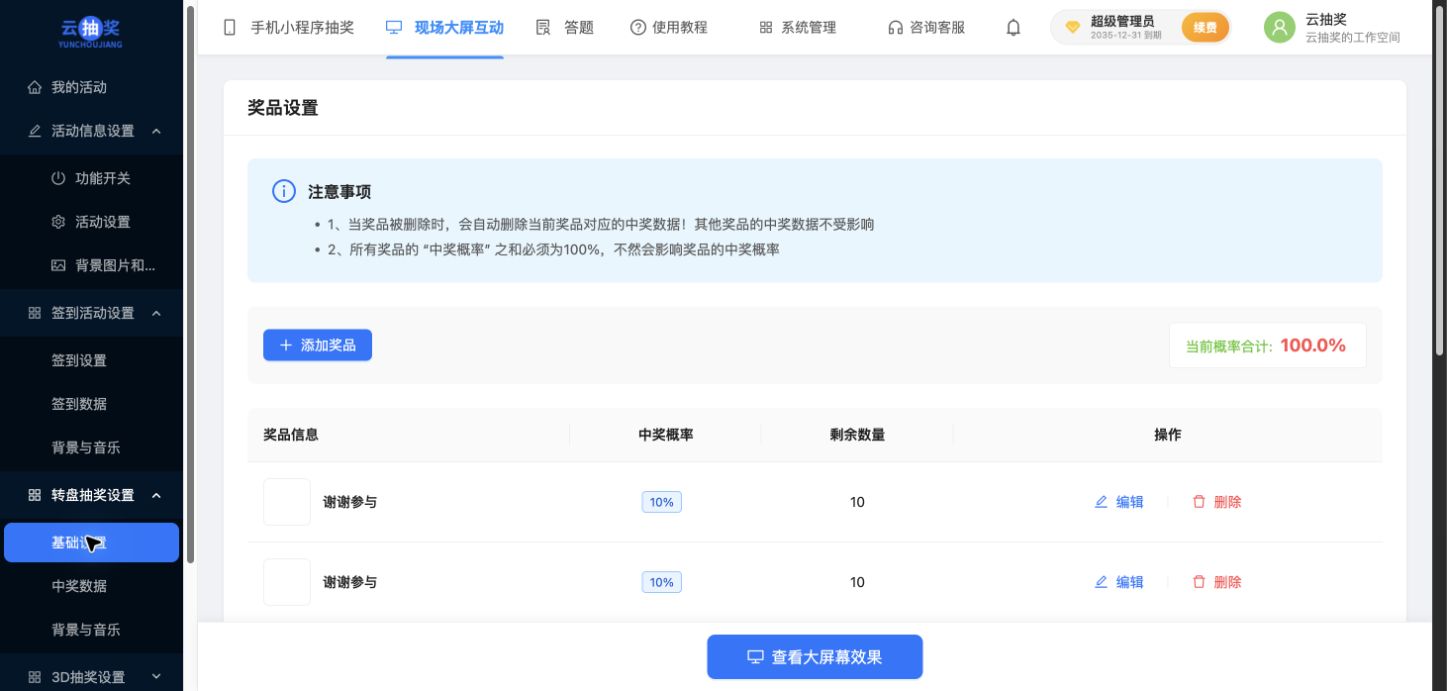Open 咨询客服 in the top bar
Image resolution: width=1447 pixels, height=691 pixels.
[938, 27]
